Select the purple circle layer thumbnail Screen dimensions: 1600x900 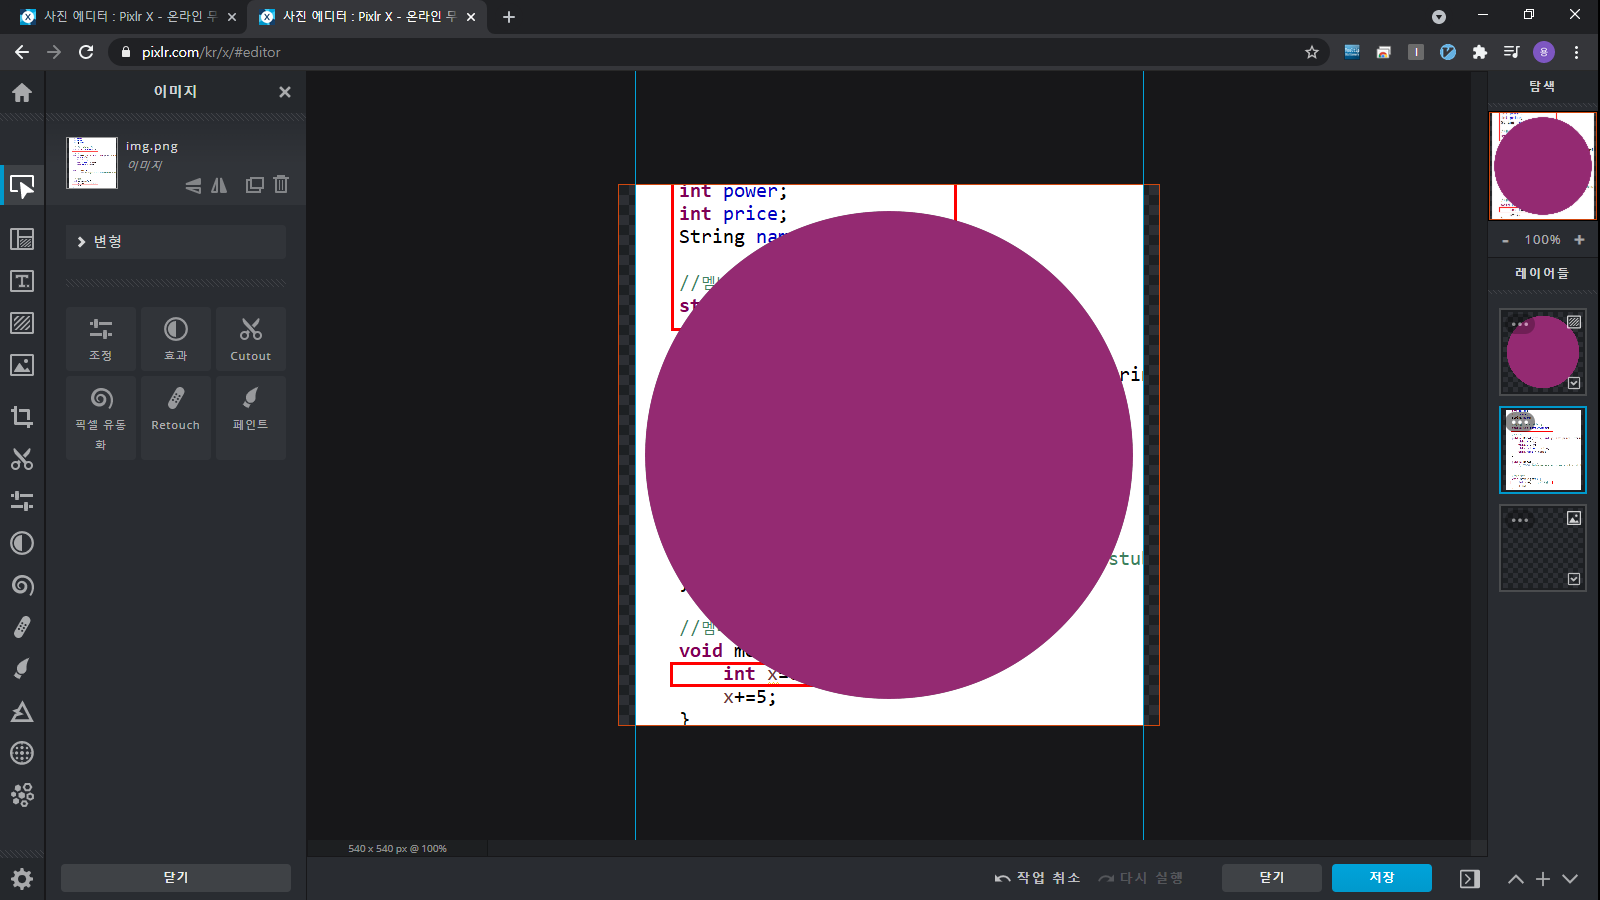click(1543, 352)
